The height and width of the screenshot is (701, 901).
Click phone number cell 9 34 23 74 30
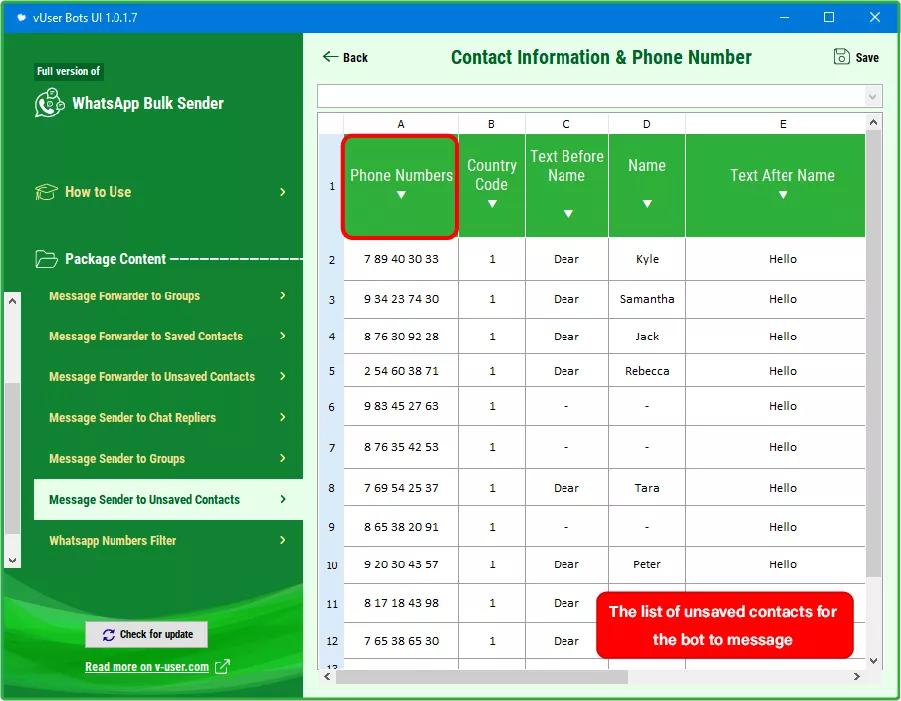click(x=401, y=299)
